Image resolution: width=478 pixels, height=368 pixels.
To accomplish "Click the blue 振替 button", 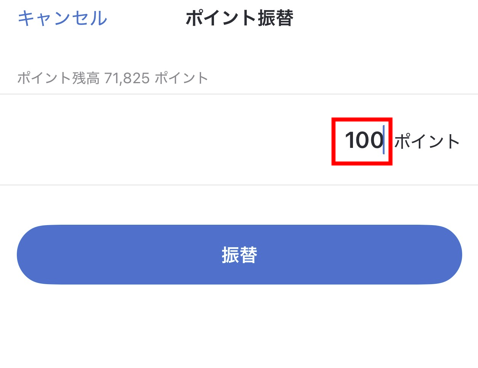I will pyautogui.click(x=239, y=255).
